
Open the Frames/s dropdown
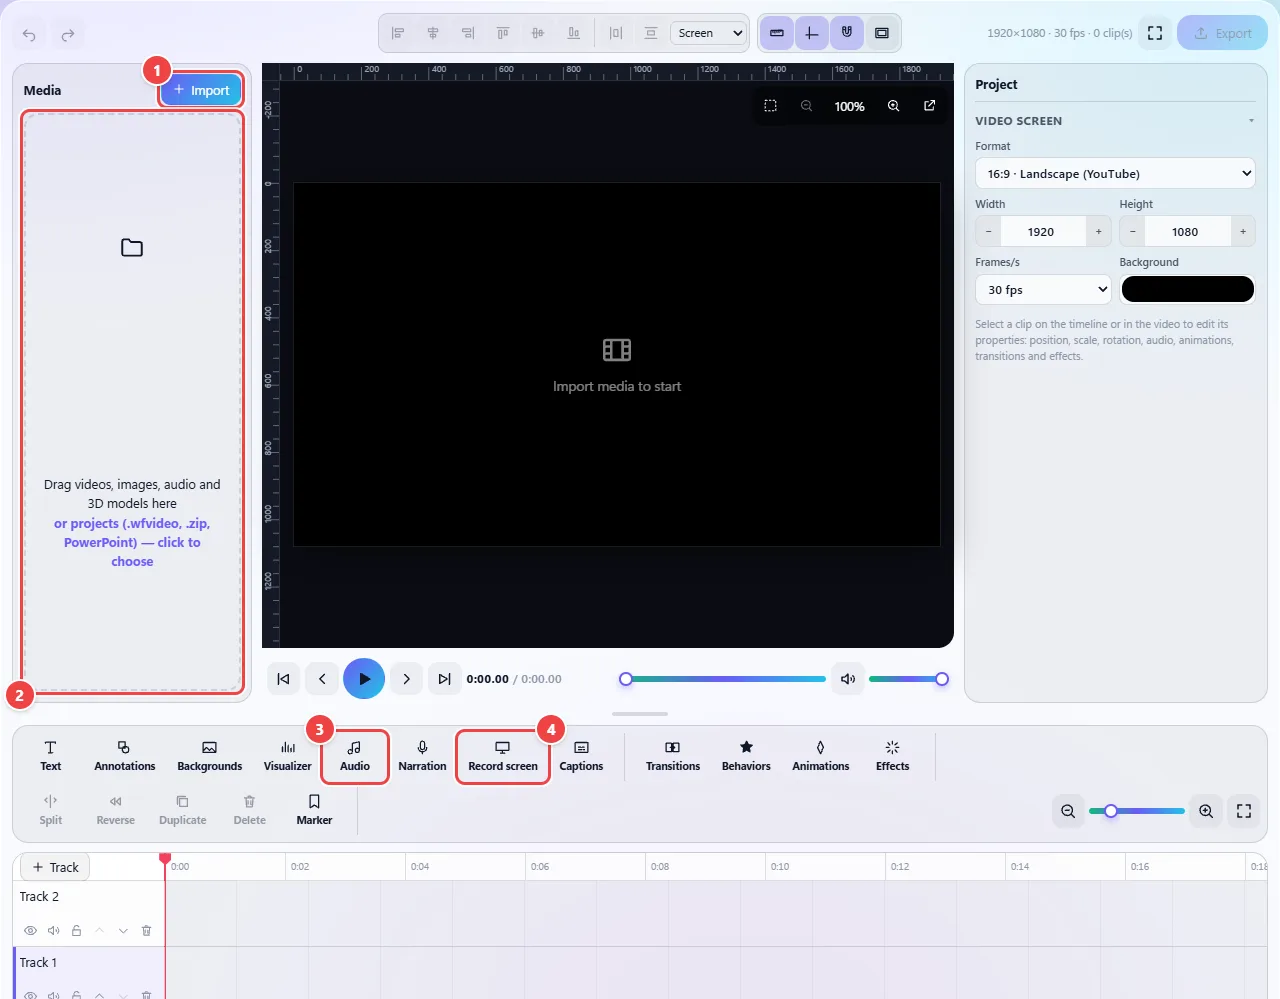point(1043,290)
